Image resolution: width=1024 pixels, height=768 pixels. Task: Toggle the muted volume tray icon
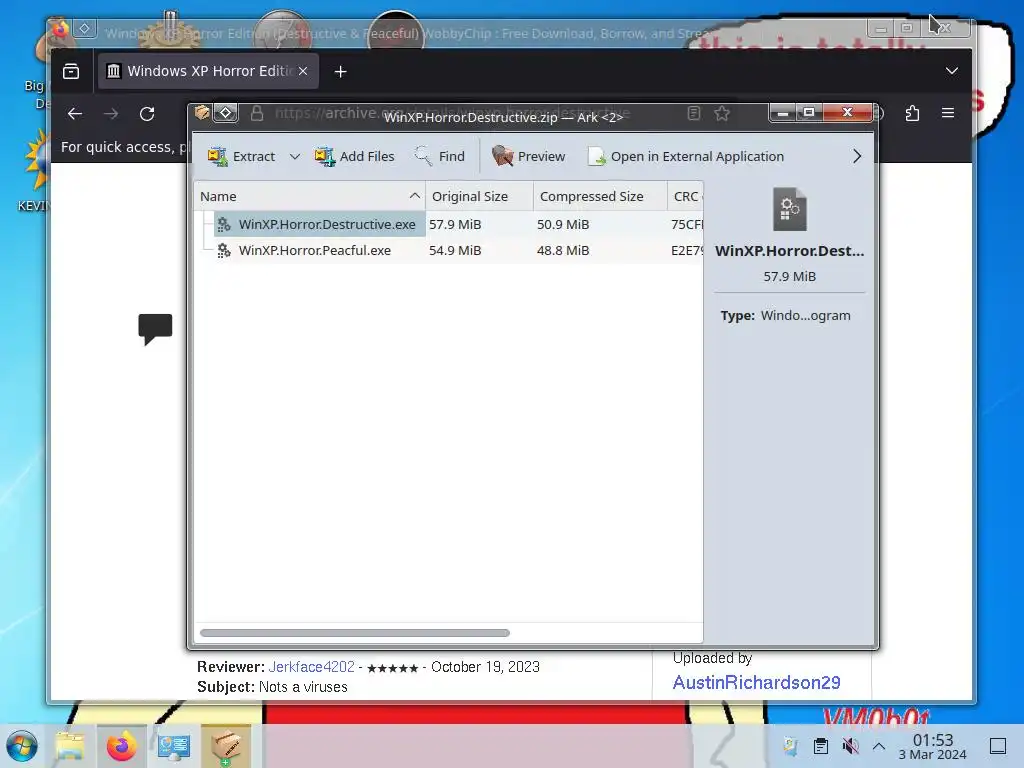pos(850,746)
